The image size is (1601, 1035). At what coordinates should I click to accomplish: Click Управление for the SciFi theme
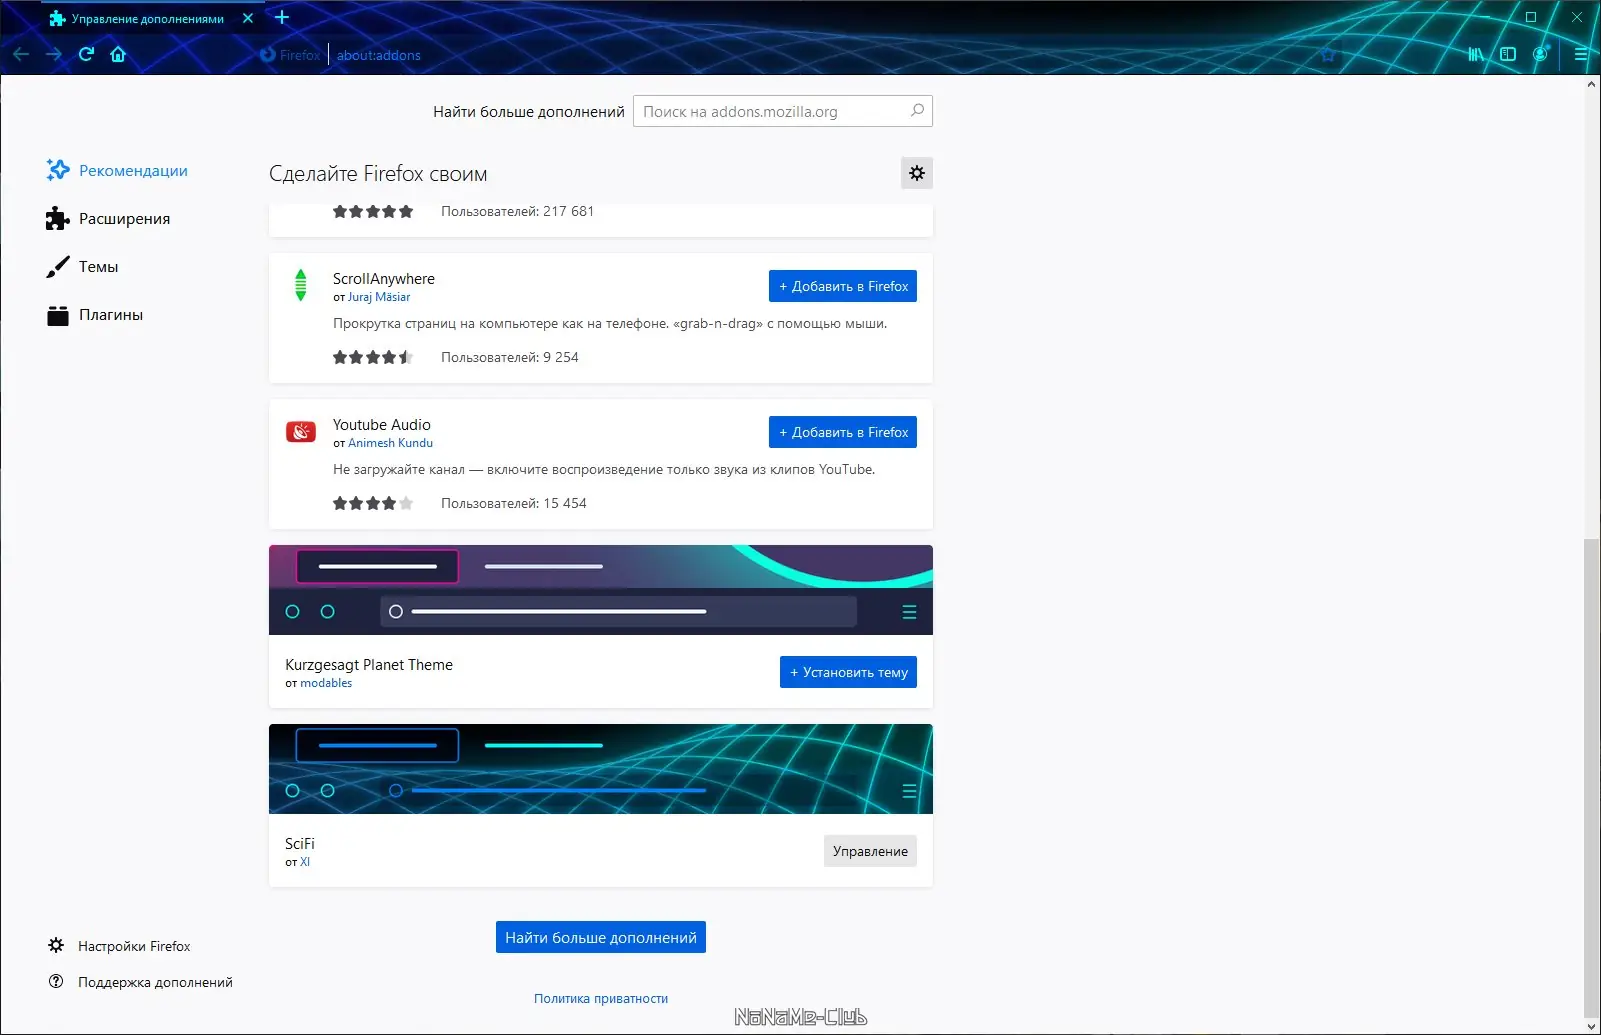[x=870, y=851]
